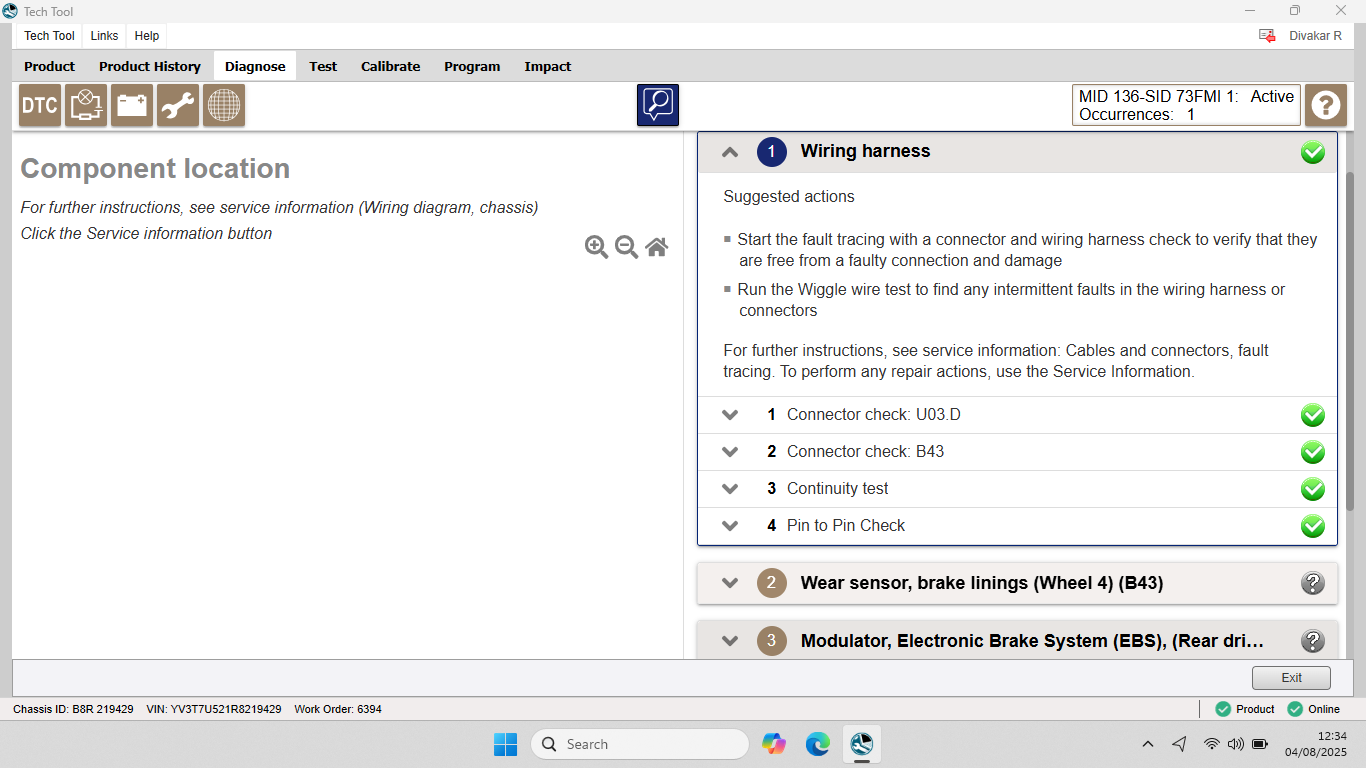Screen dimensions: 1366x768
Task: Expand the Connector check: B43 step
Action: pyautogui.click(x=730, y=452)
